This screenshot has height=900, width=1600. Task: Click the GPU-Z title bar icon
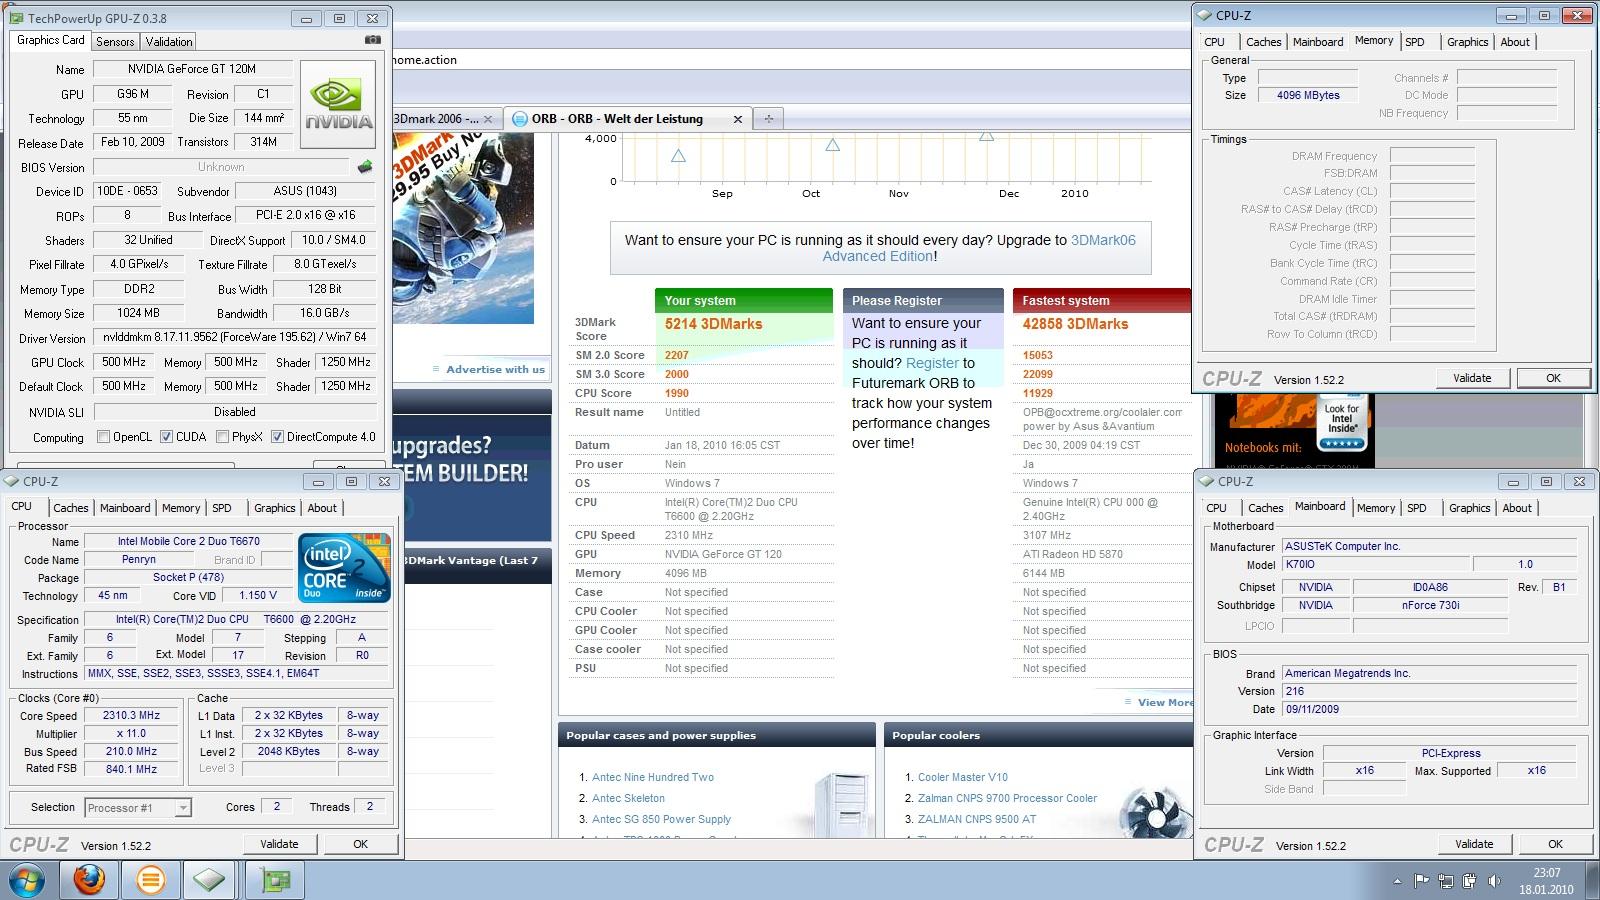click(16, 18)
